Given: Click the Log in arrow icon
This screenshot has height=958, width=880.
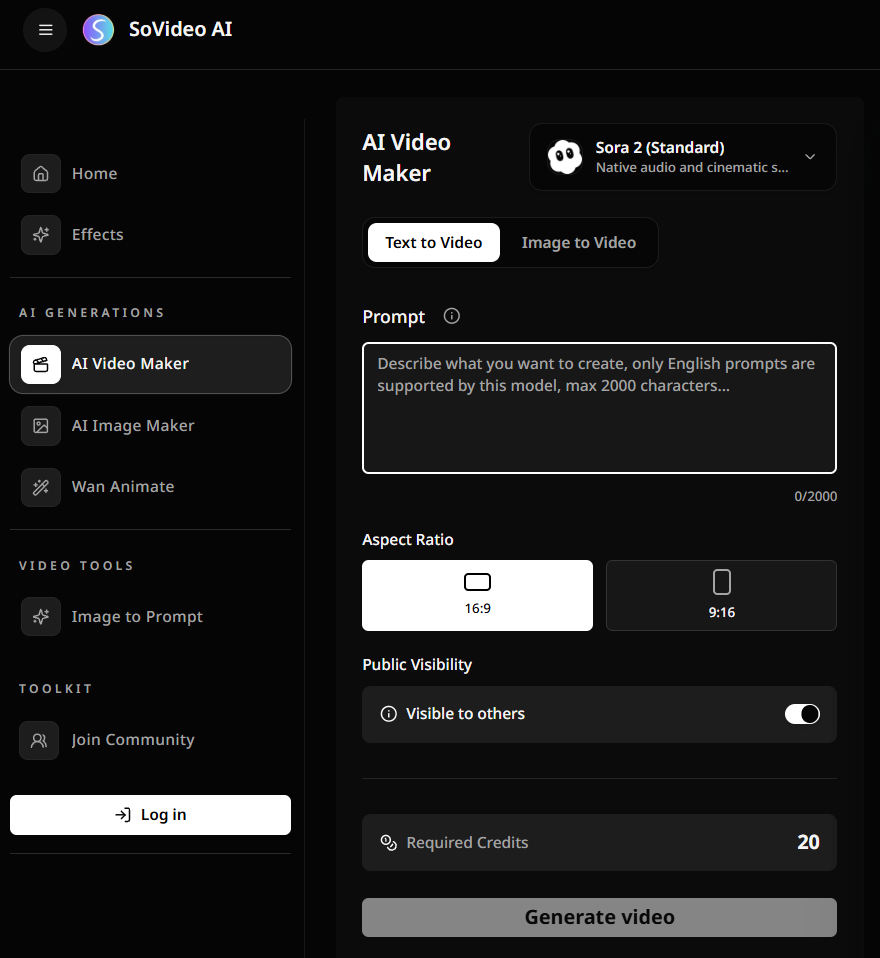Looking at the screenshot, I should click(123, 814).
